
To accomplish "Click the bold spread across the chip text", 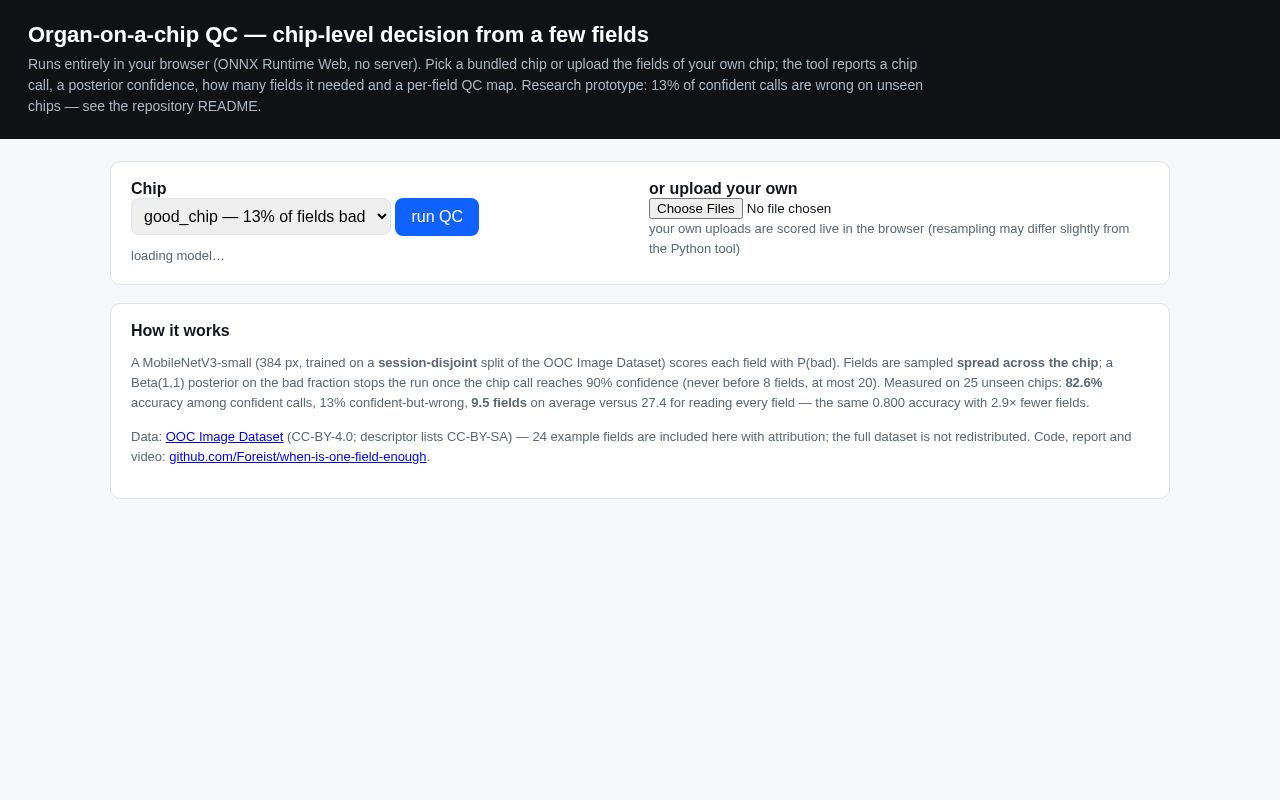I will pyautogui.click(x=1027, y=362).
